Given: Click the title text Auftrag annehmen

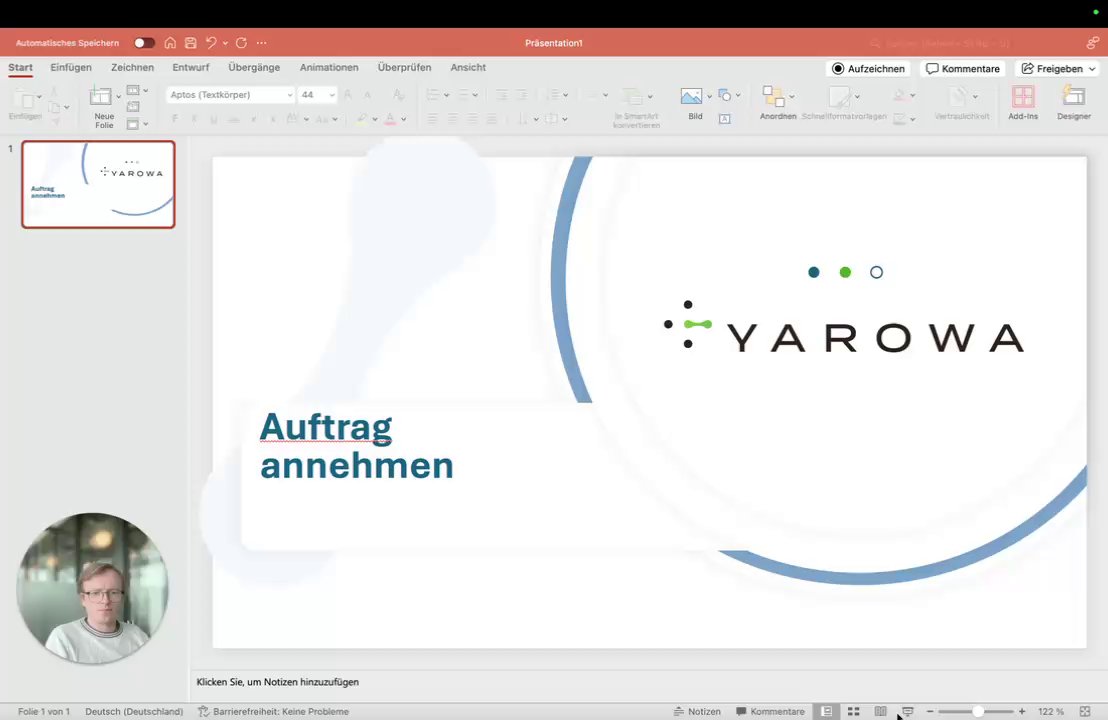Looking at the screenshot, I should (356, 446).
